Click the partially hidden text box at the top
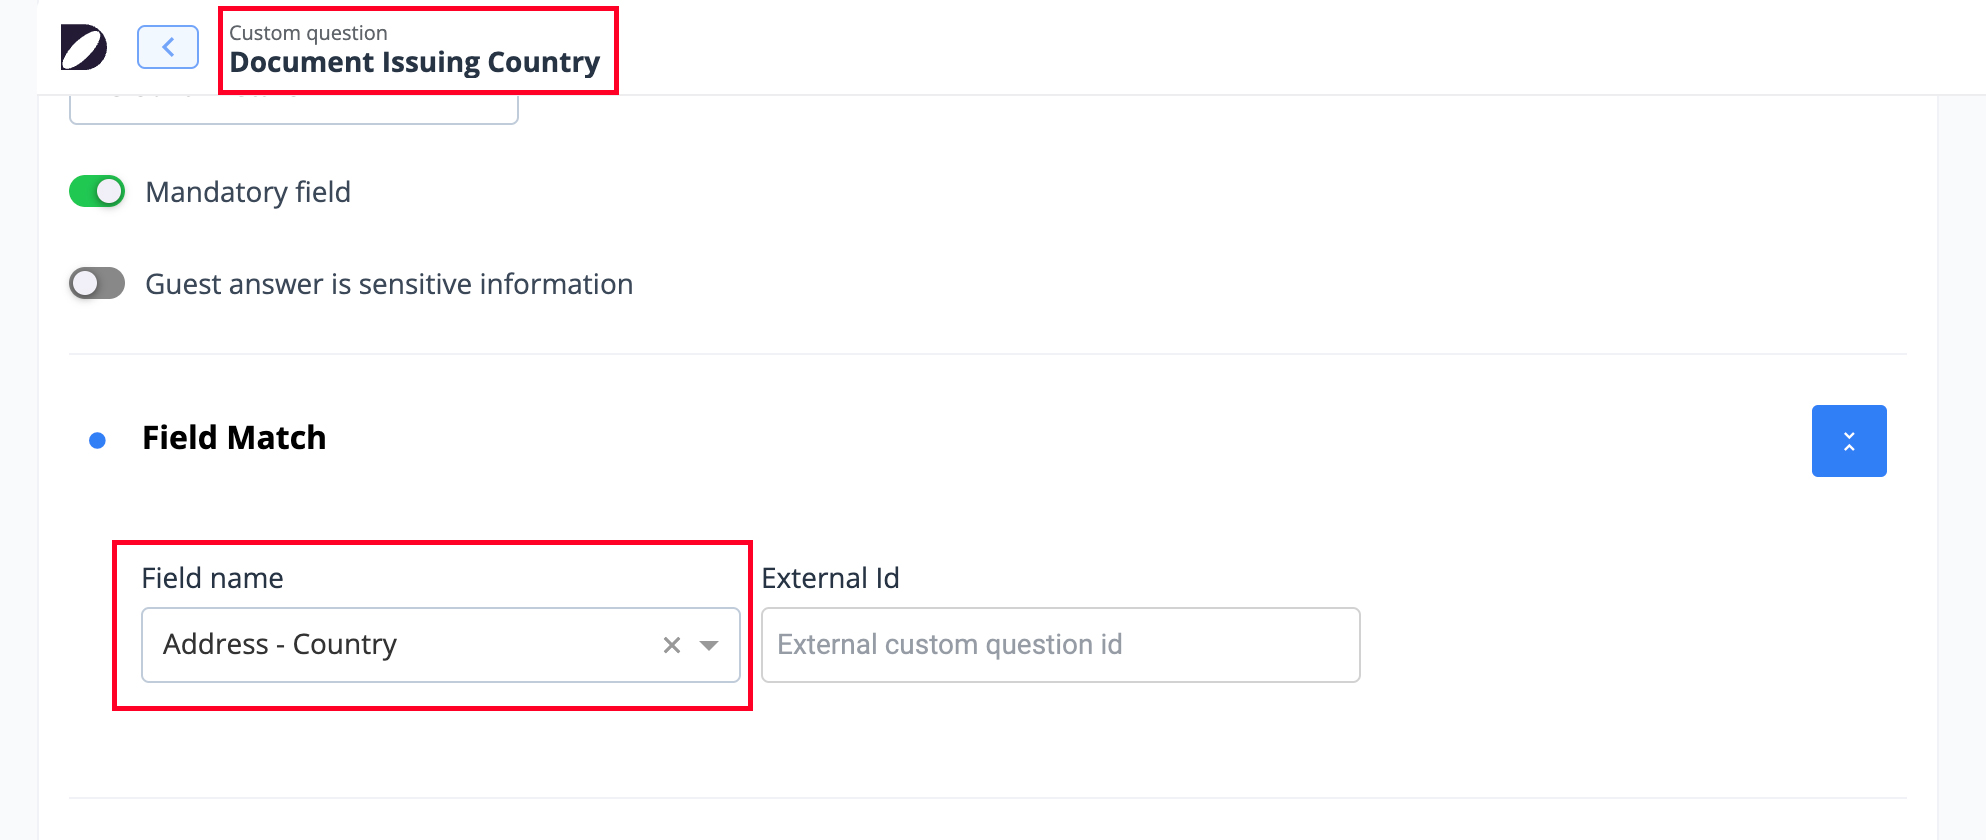 pyautogui.click(x=294, y=109)
